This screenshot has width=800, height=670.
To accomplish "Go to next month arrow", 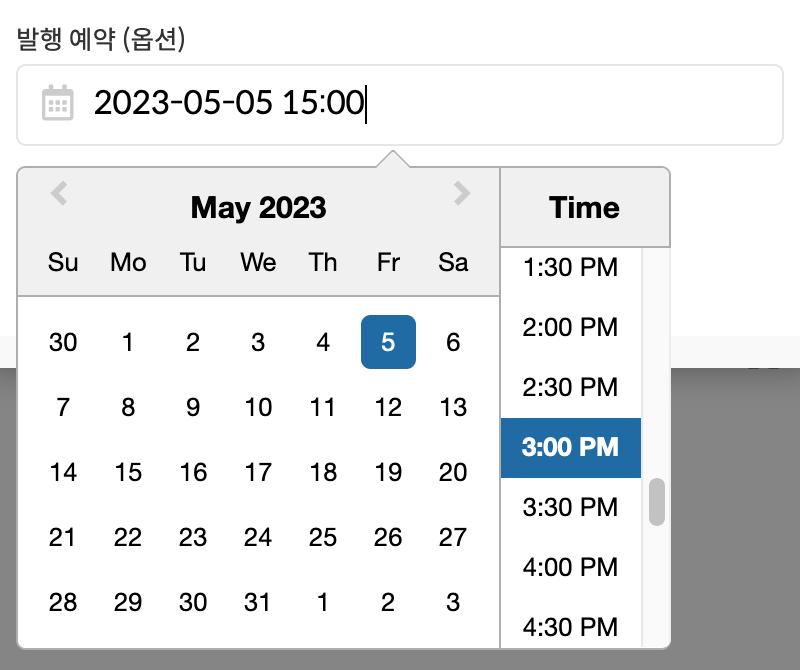I will pyautogui.click(x=461, y=193).
